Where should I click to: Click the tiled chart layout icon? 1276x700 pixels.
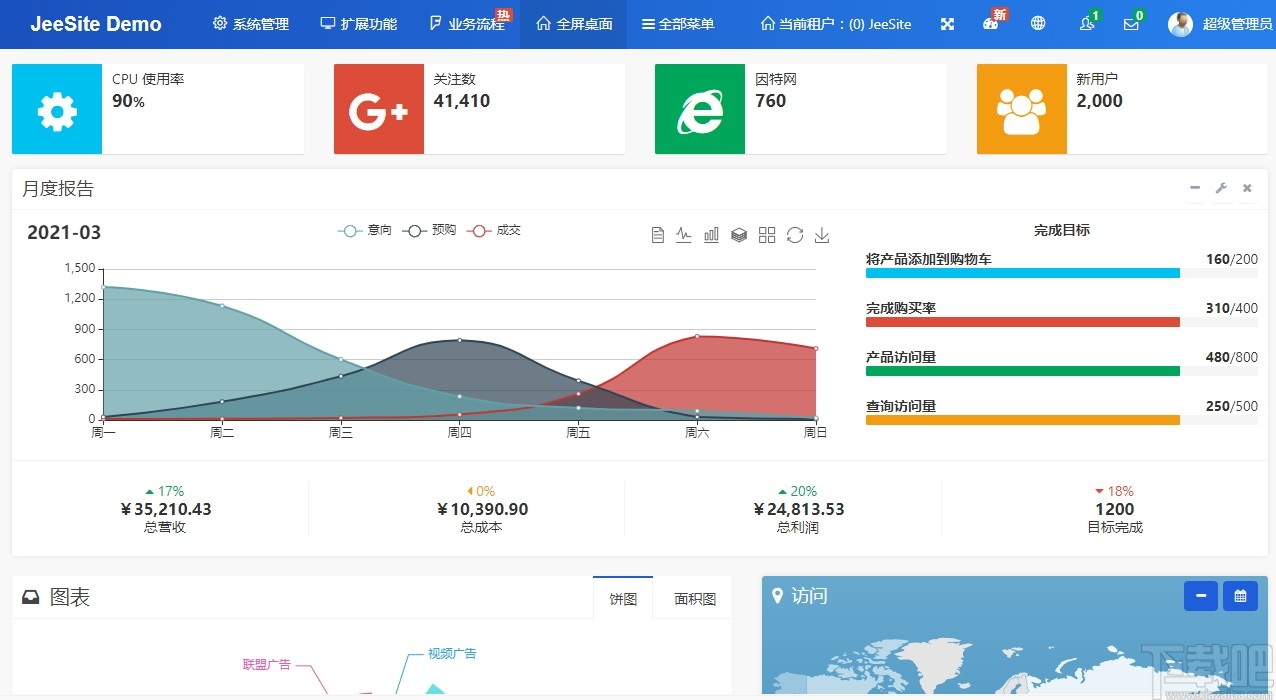coord(767,235)
